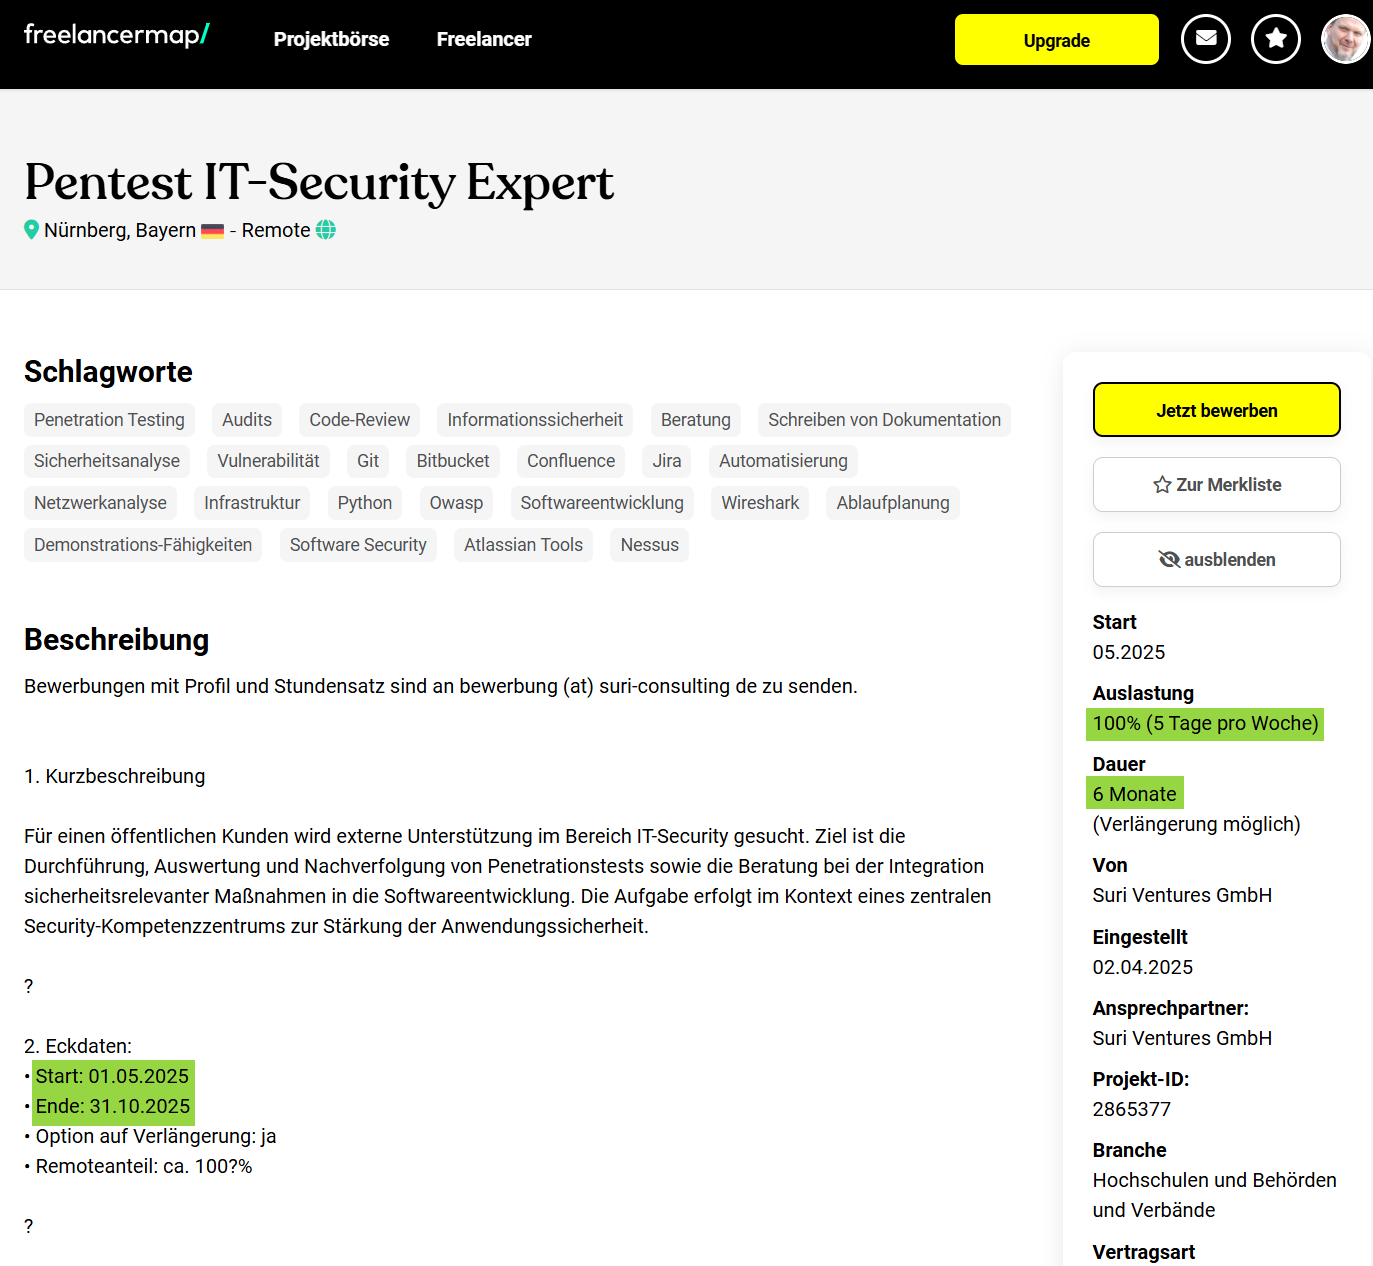Click the Remote globe icon

[326, 230]
